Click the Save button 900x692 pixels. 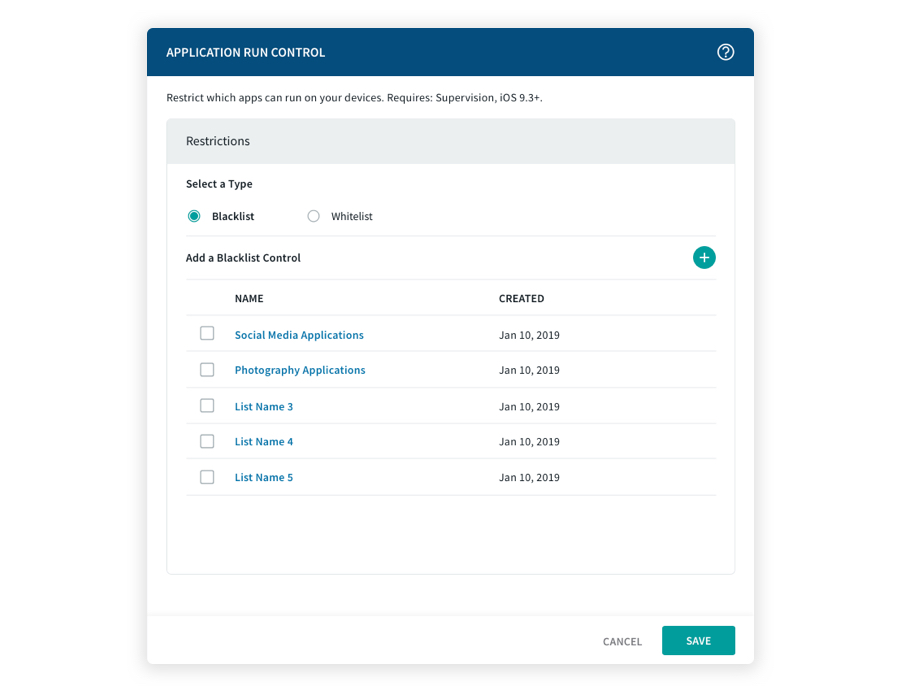698,641
